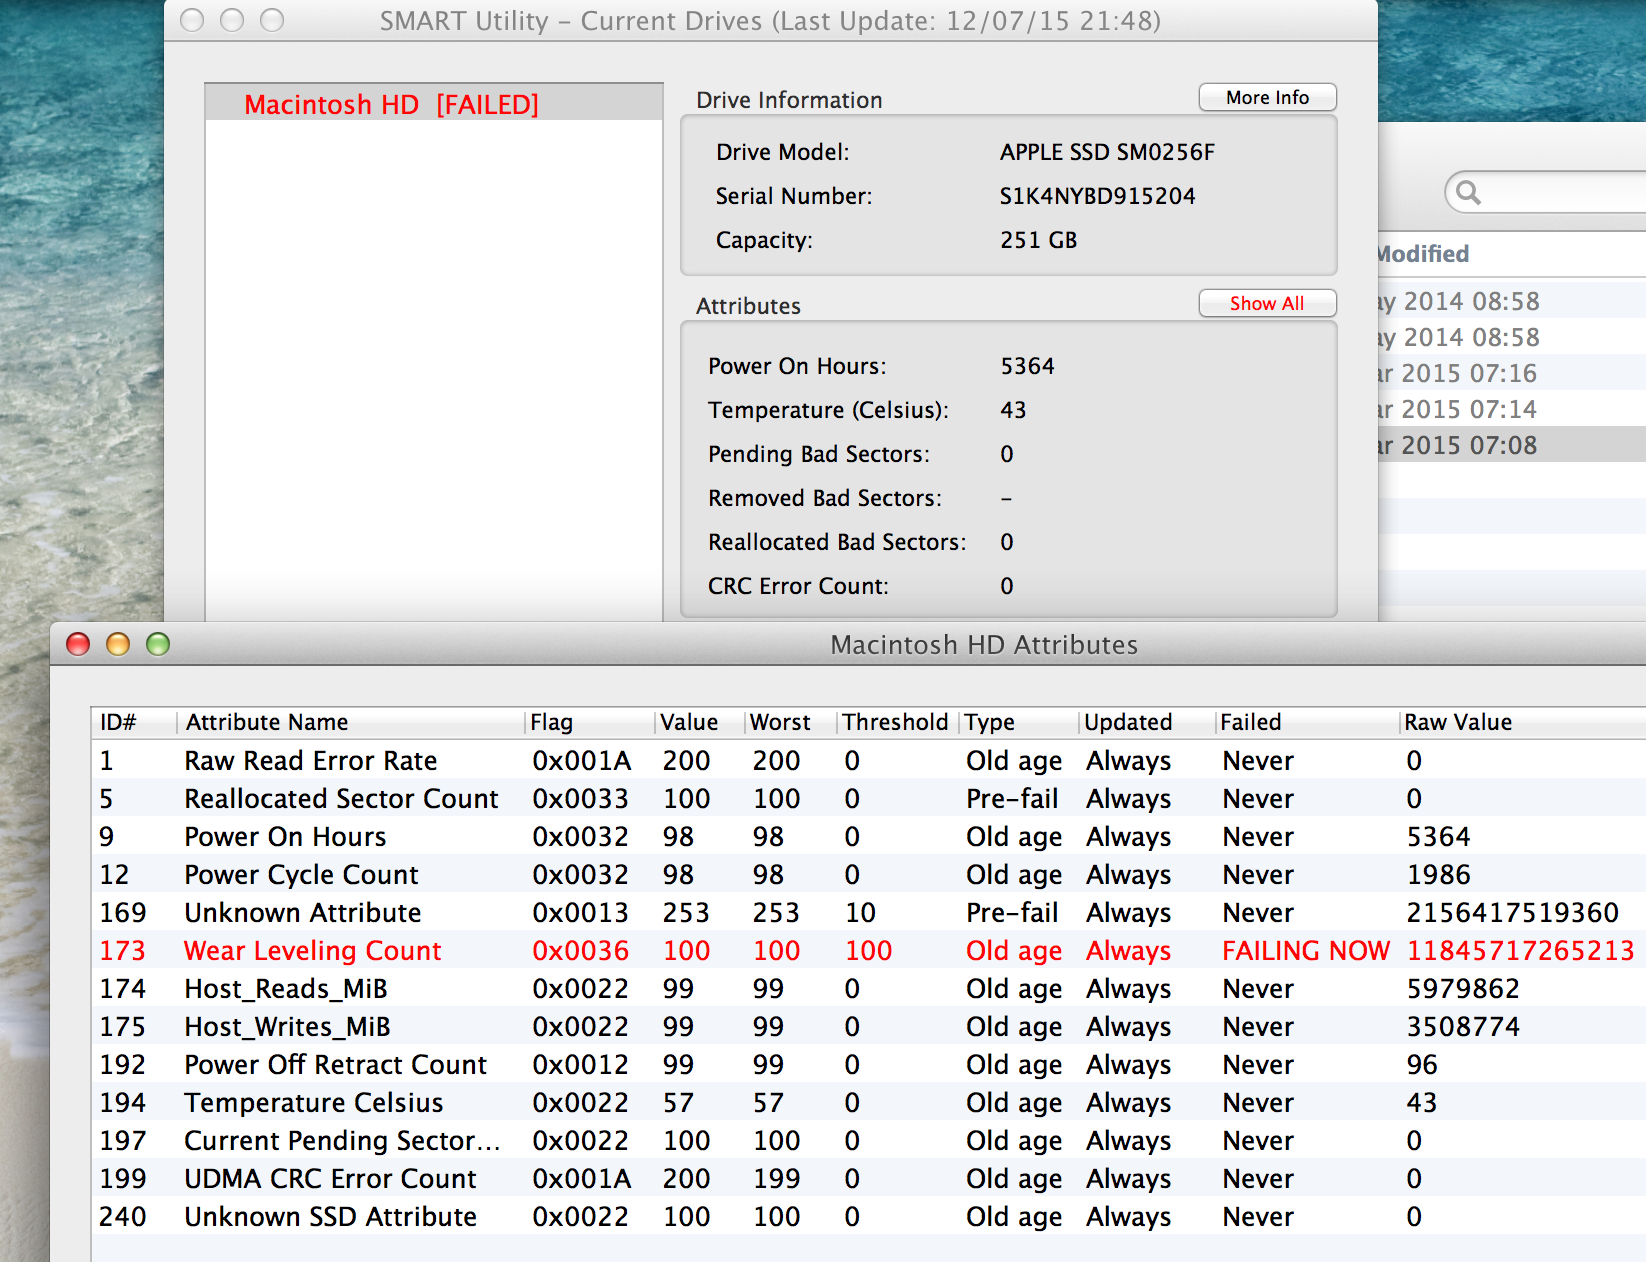Click the Finder search magnifier icon
The height and width of the screenshot is (1262, 1646).
click(x=1468, y=192)
